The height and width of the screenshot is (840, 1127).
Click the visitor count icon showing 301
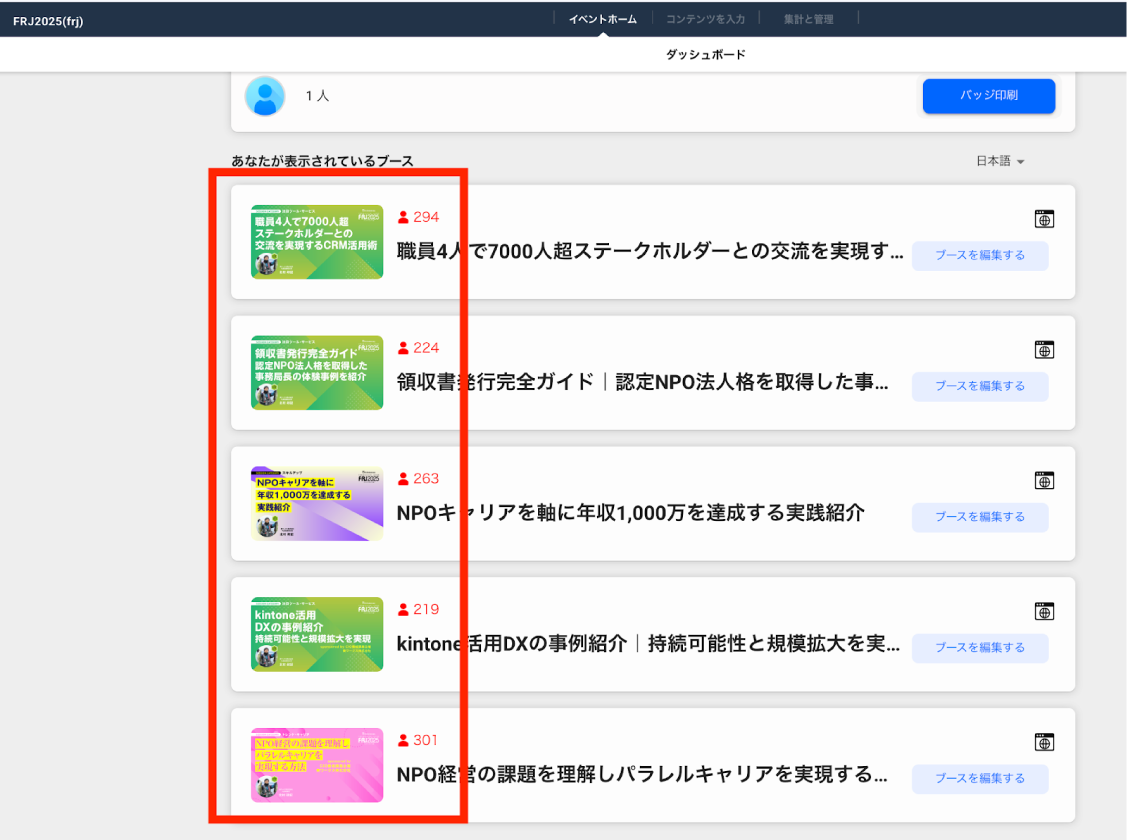404,741
